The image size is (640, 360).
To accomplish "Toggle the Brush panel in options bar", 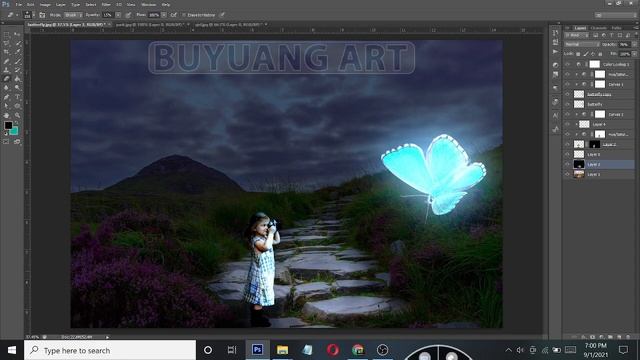I will tap(42, 15).
